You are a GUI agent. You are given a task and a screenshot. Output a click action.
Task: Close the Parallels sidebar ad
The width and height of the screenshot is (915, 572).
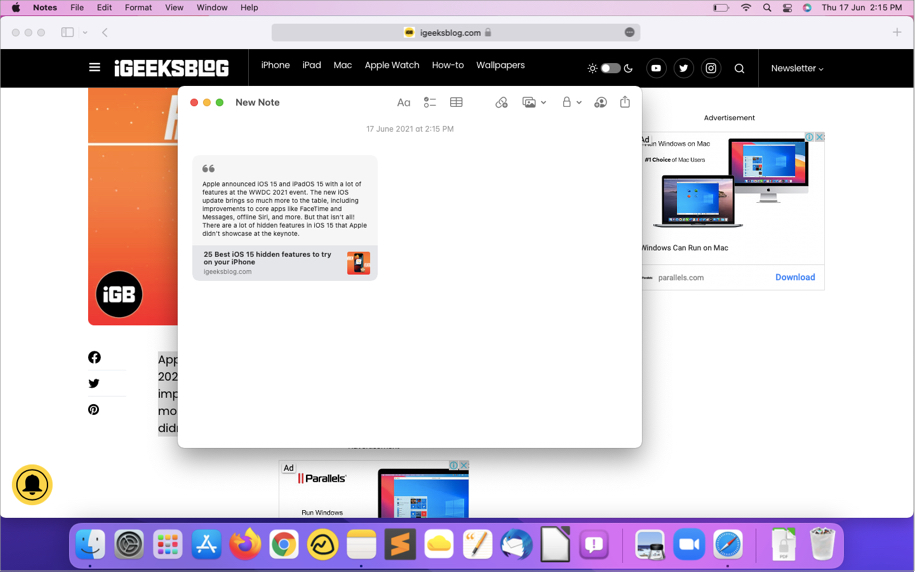(819, 137)
